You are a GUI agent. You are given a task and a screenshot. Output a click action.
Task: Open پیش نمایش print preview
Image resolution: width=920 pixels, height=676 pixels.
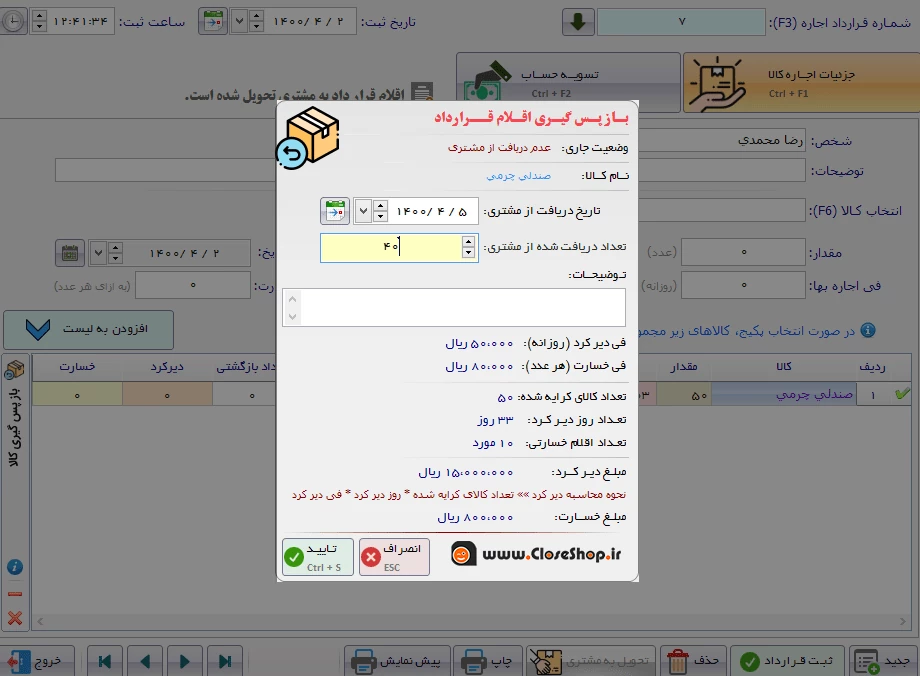click(x=397, y=661)
